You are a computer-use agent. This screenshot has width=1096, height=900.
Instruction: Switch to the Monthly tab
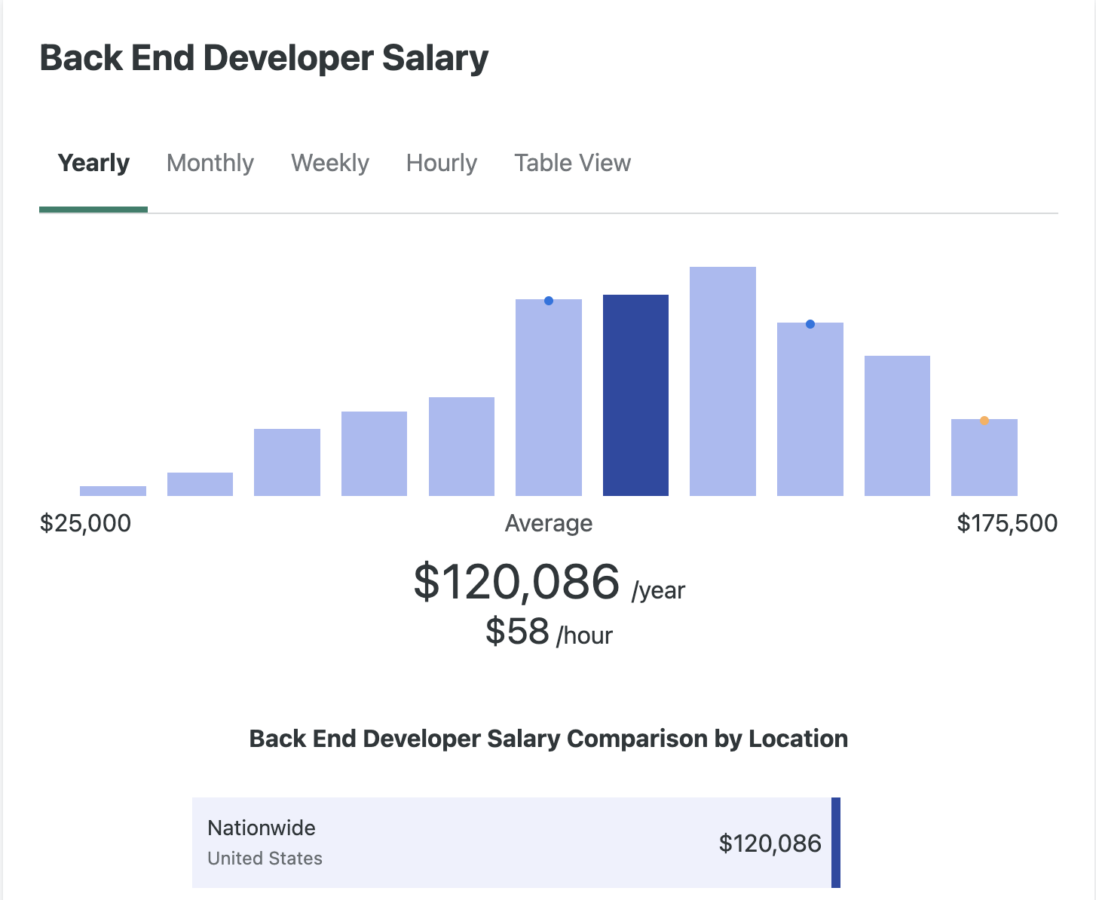pyautogui.click(x=210, y=163)
